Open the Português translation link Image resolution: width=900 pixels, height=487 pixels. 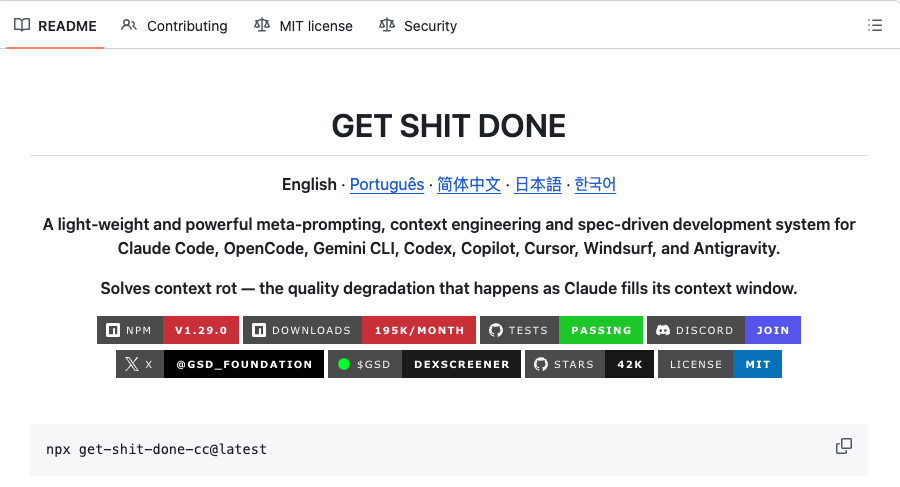coord(387,184)
